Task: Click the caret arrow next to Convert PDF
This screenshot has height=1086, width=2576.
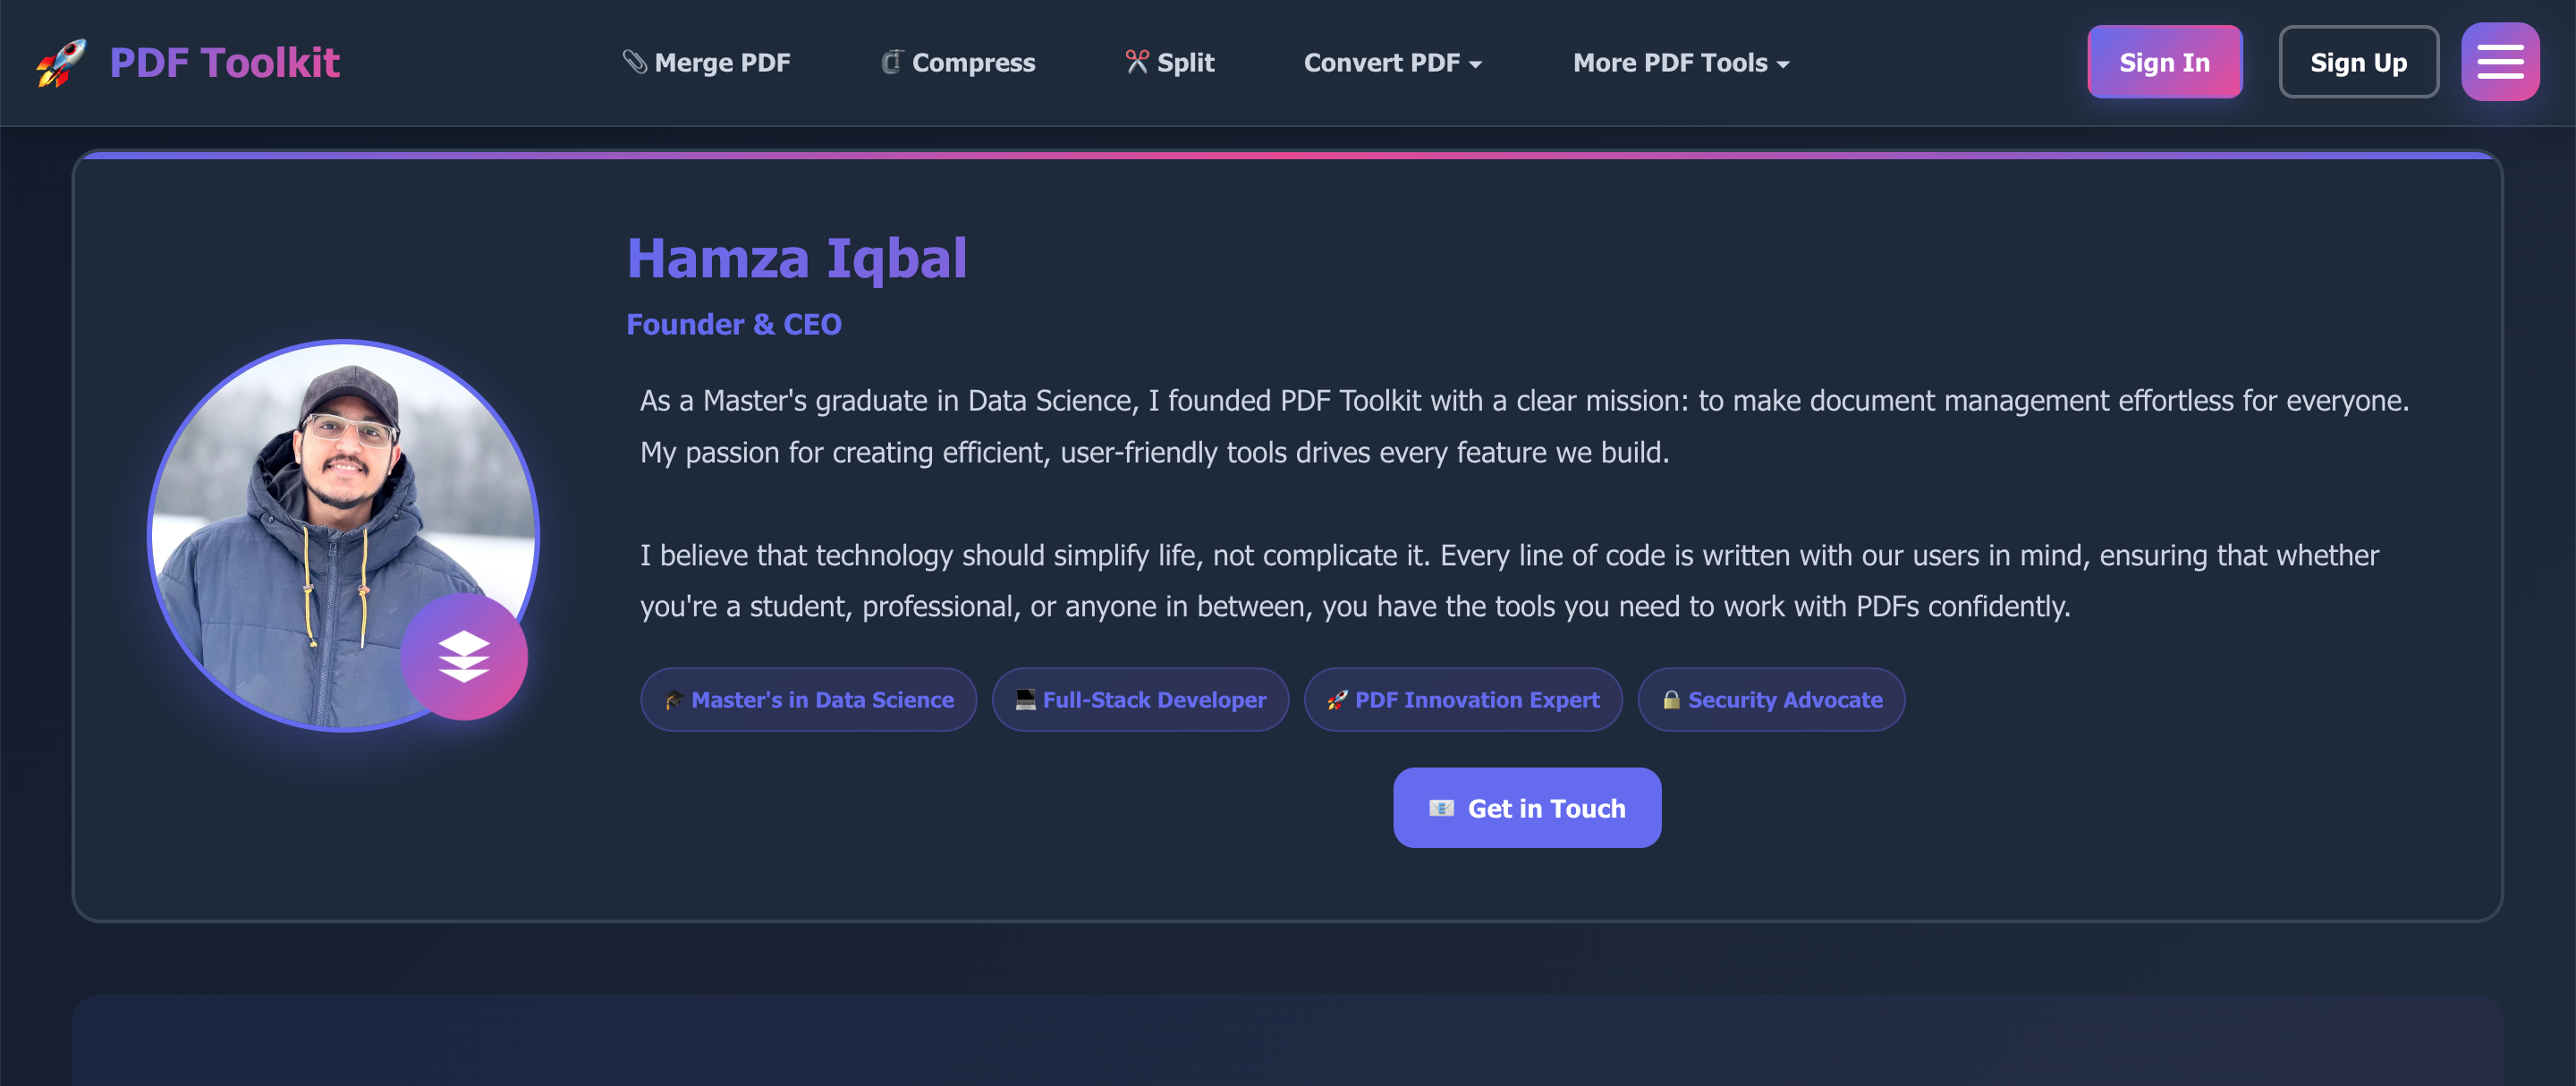Action: click(1475, 65)
